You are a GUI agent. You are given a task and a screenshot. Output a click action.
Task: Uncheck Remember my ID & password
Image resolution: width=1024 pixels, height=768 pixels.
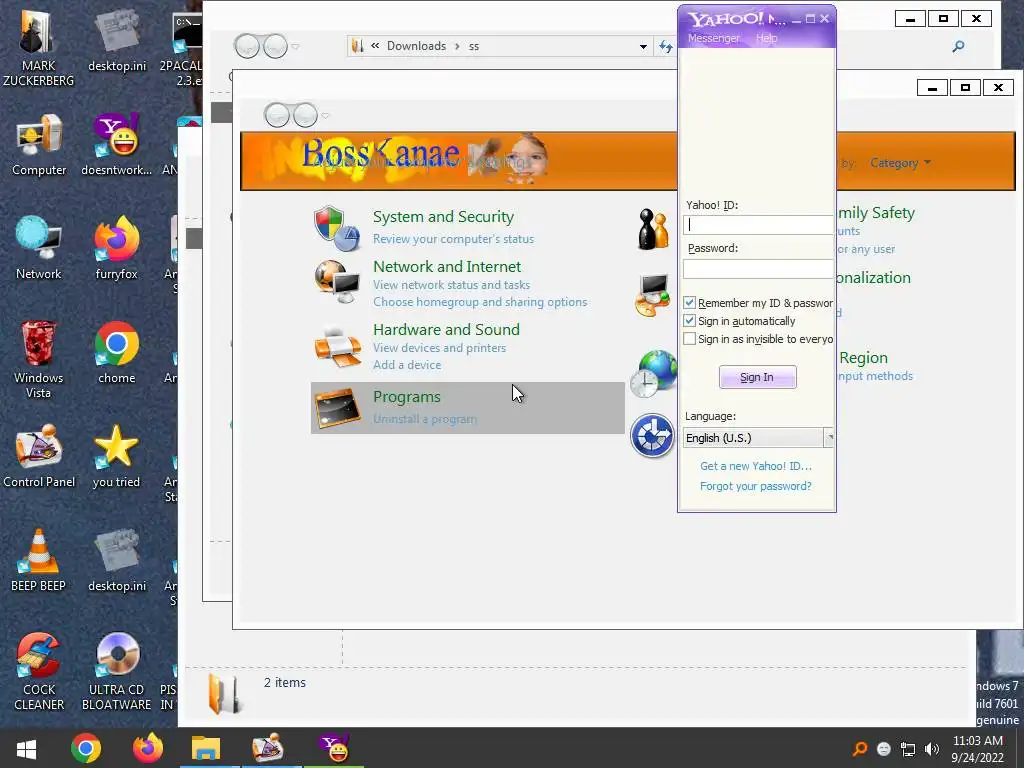point(690,302)
